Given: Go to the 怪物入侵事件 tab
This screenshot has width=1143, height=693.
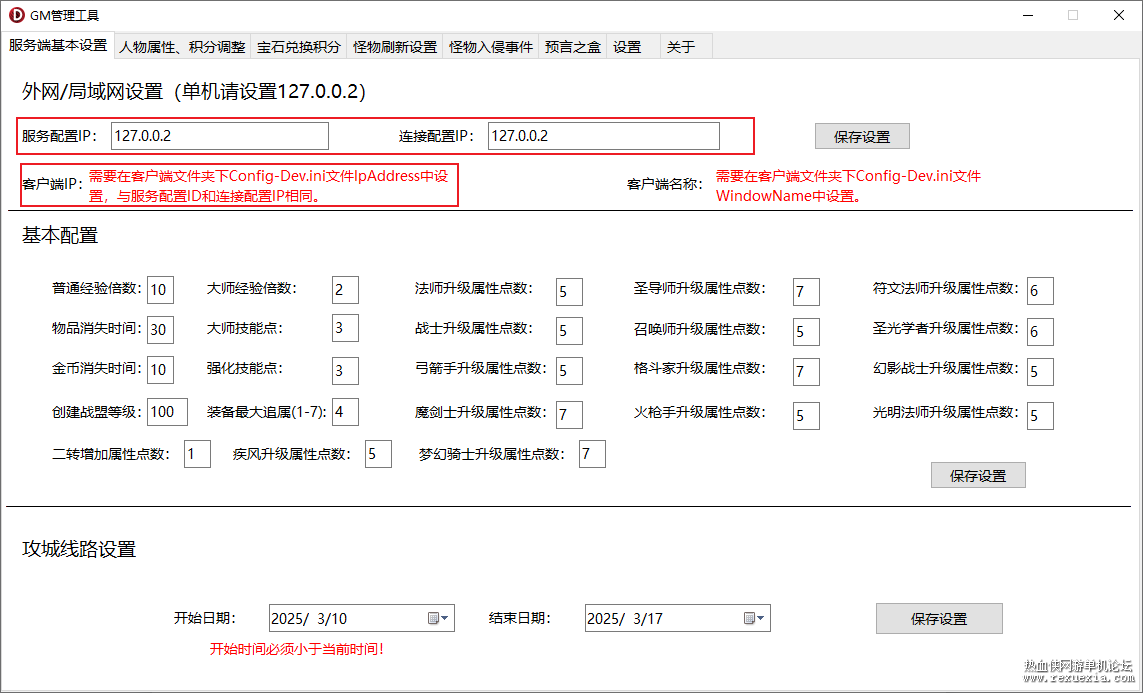Looking at the screenshot, I should coord(491,47).
